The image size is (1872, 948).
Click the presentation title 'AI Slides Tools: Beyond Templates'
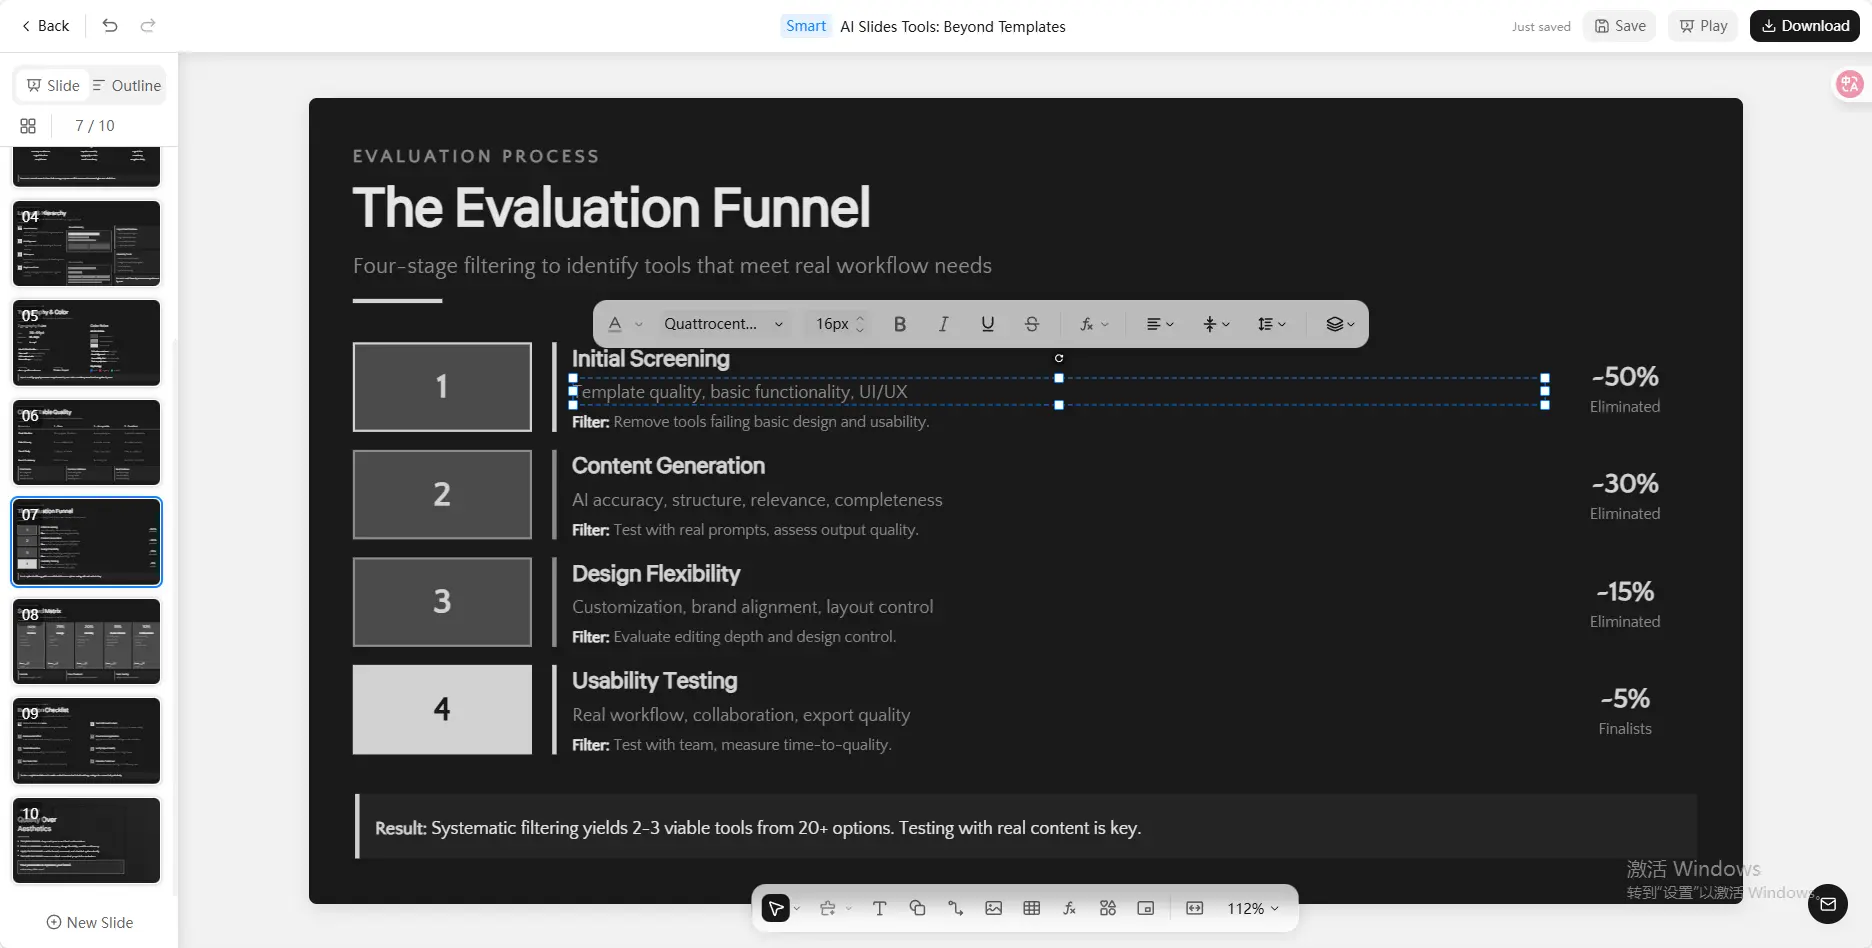pos(953,27)
